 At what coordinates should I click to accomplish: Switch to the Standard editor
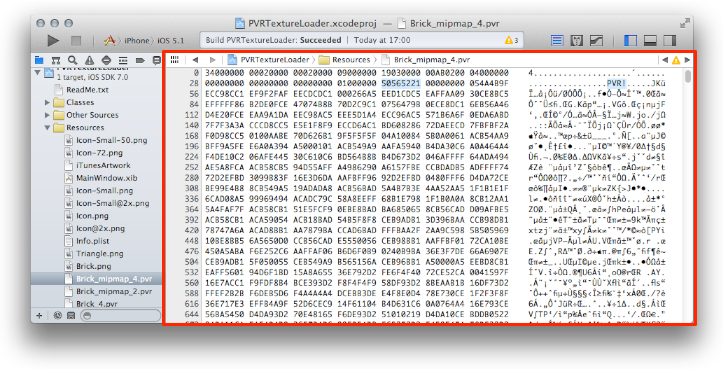click(557, 41)
